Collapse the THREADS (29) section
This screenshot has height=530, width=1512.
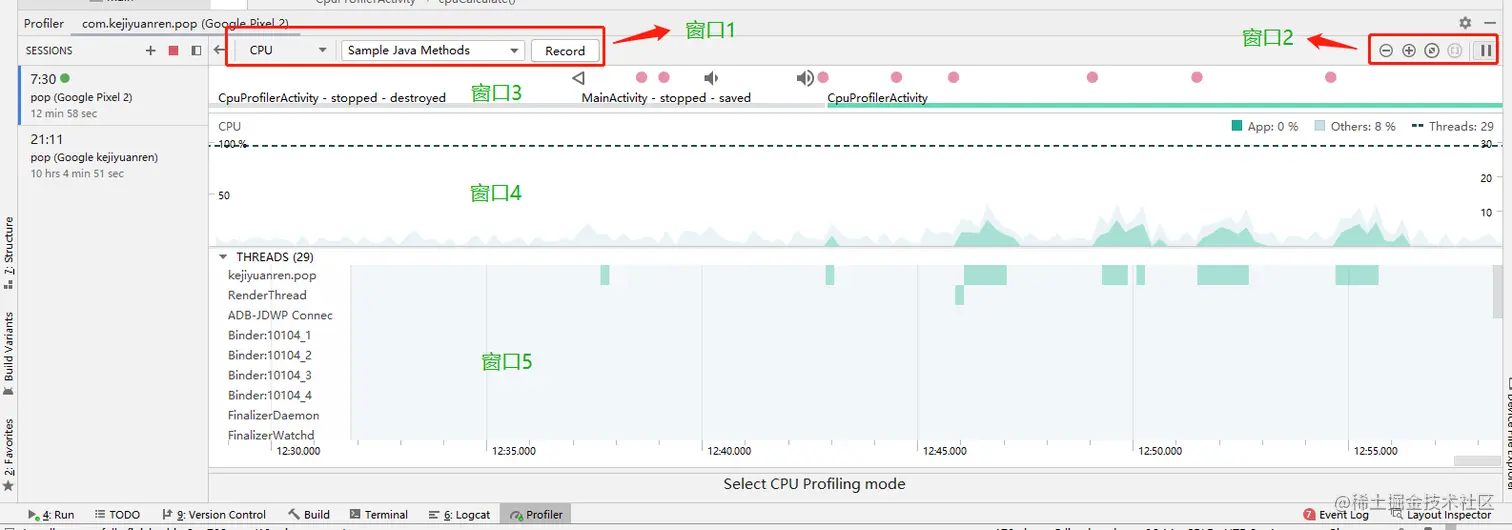pos(223,257)
